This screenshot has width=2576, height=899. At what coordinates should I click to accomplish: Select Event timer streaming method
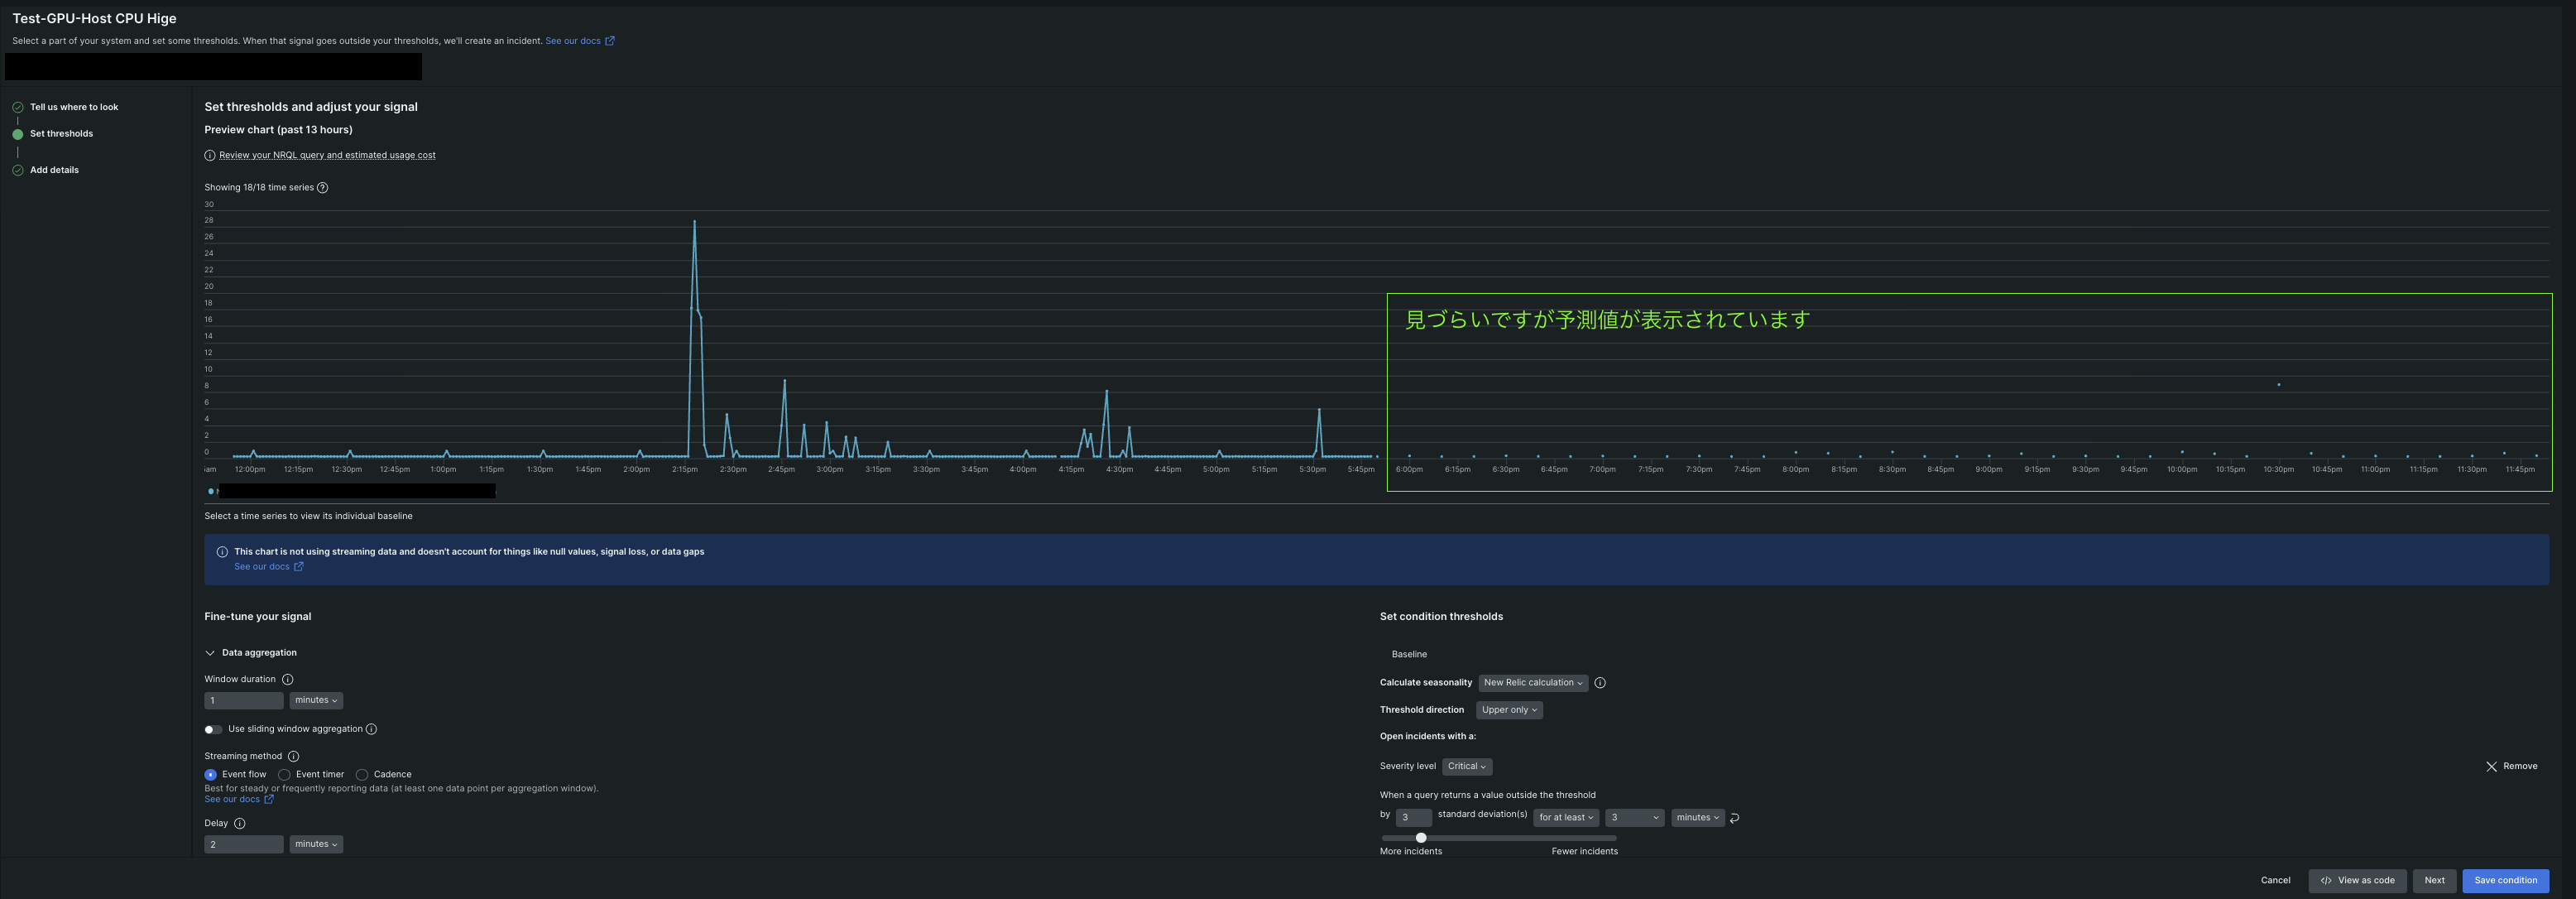(285, 775)
